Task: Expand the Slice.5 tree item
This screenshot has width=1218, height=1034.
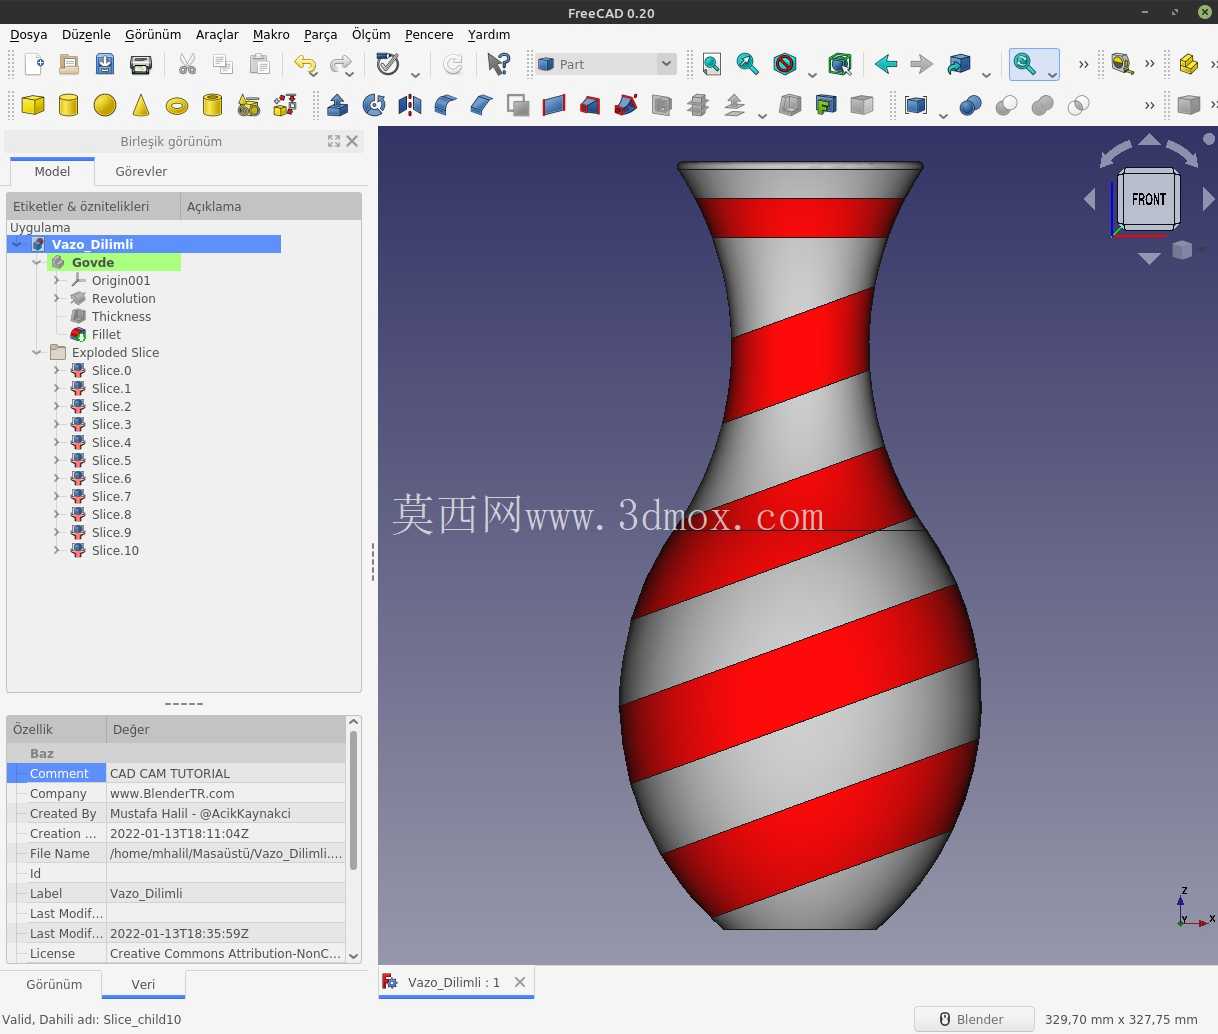Action: 57,460
